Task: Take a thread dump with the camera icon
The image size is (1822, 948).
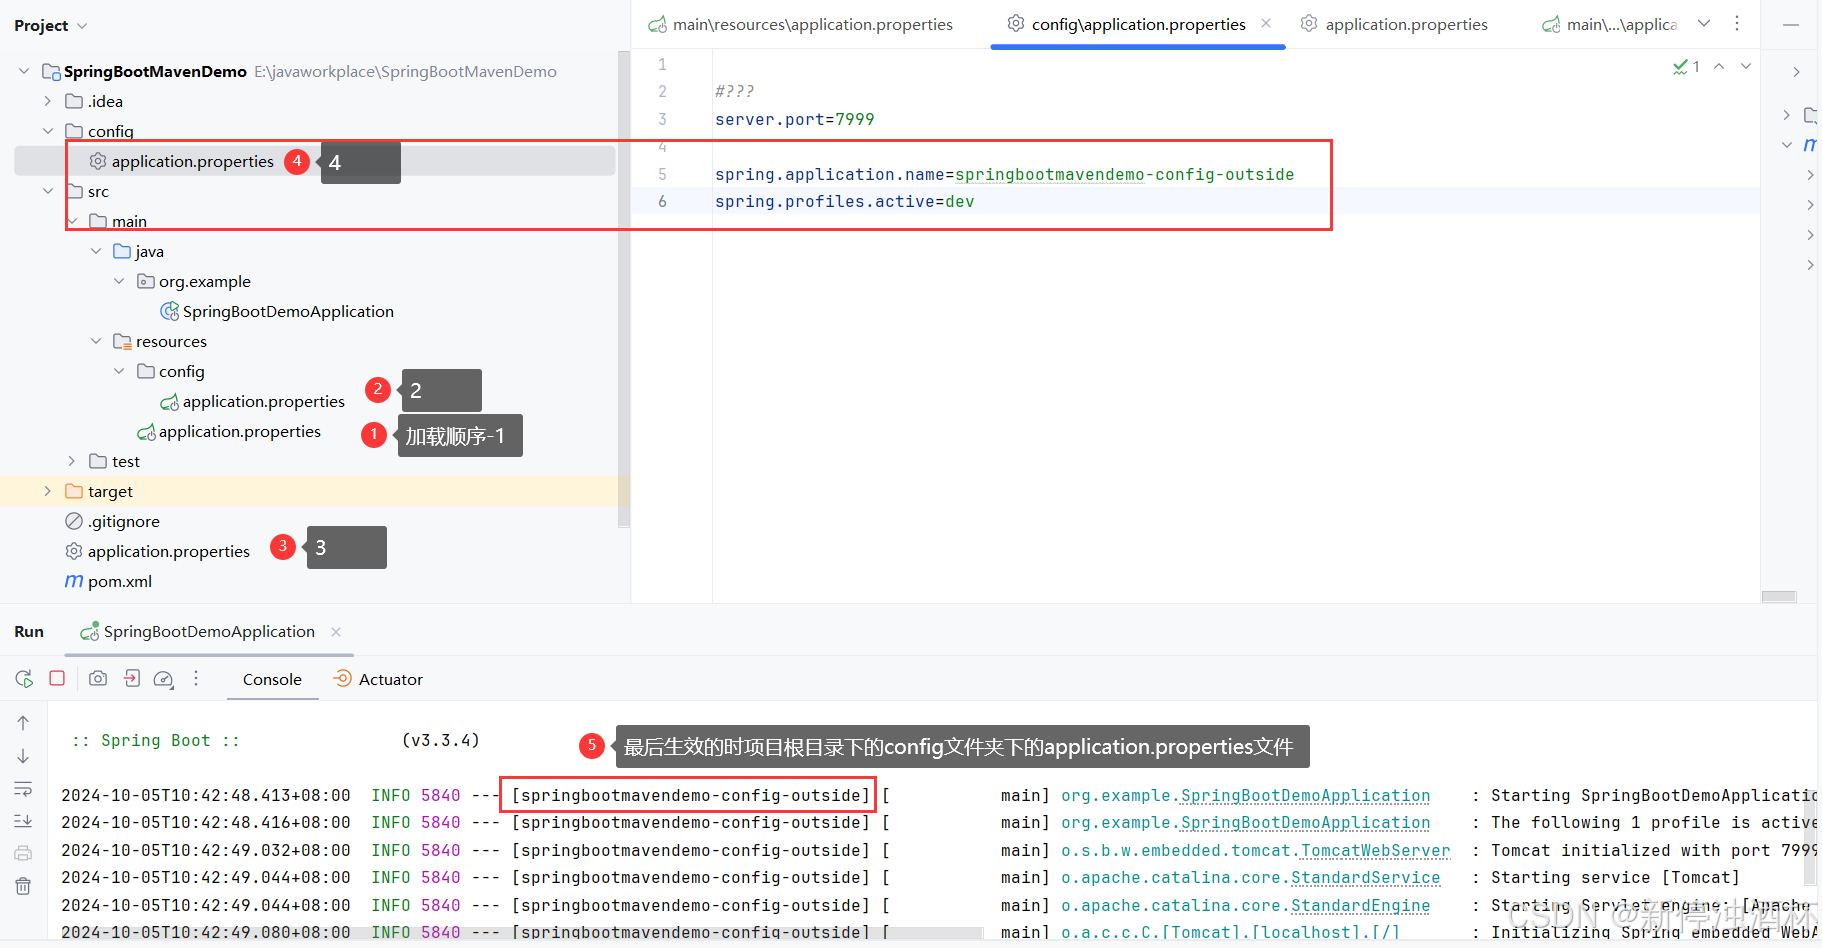Action: coord(98,678)
